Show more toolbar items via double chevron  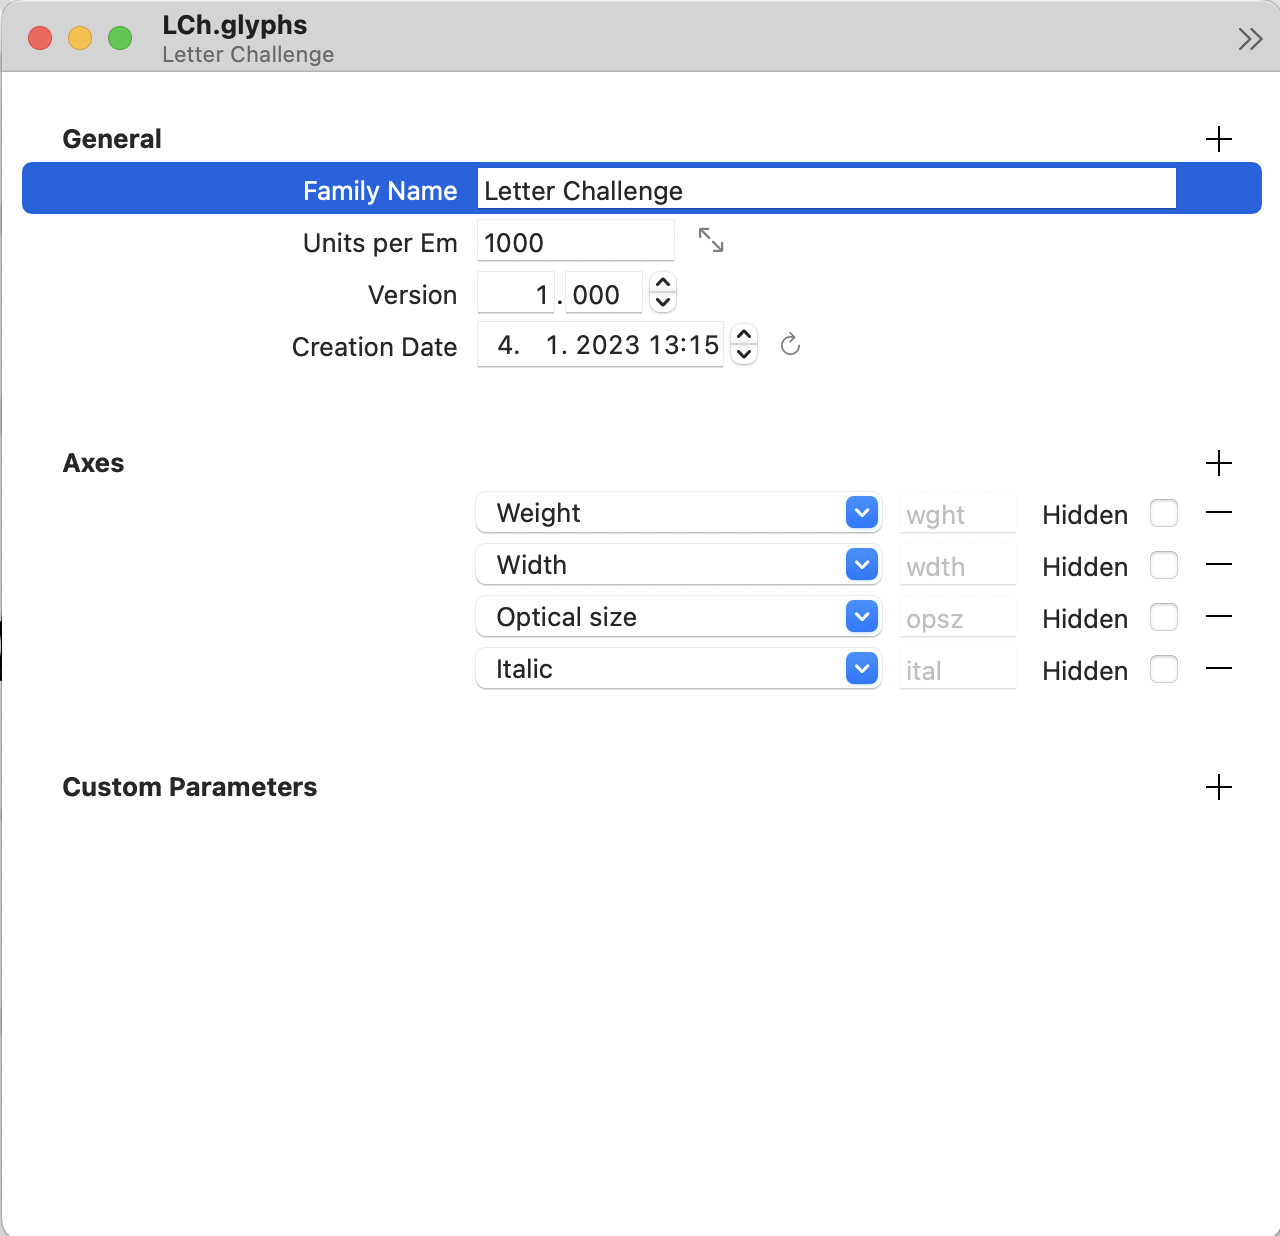coord(1249,39)
